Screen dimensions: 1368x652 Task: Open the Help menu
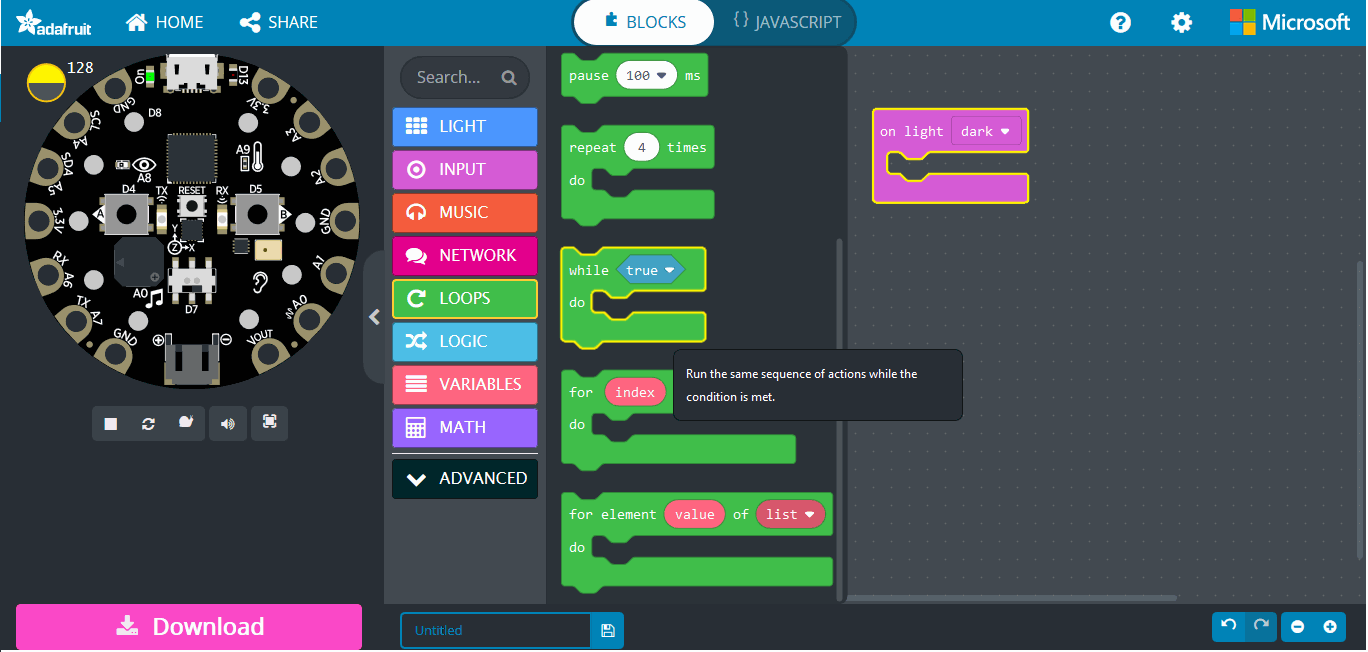coord(1120,22)
